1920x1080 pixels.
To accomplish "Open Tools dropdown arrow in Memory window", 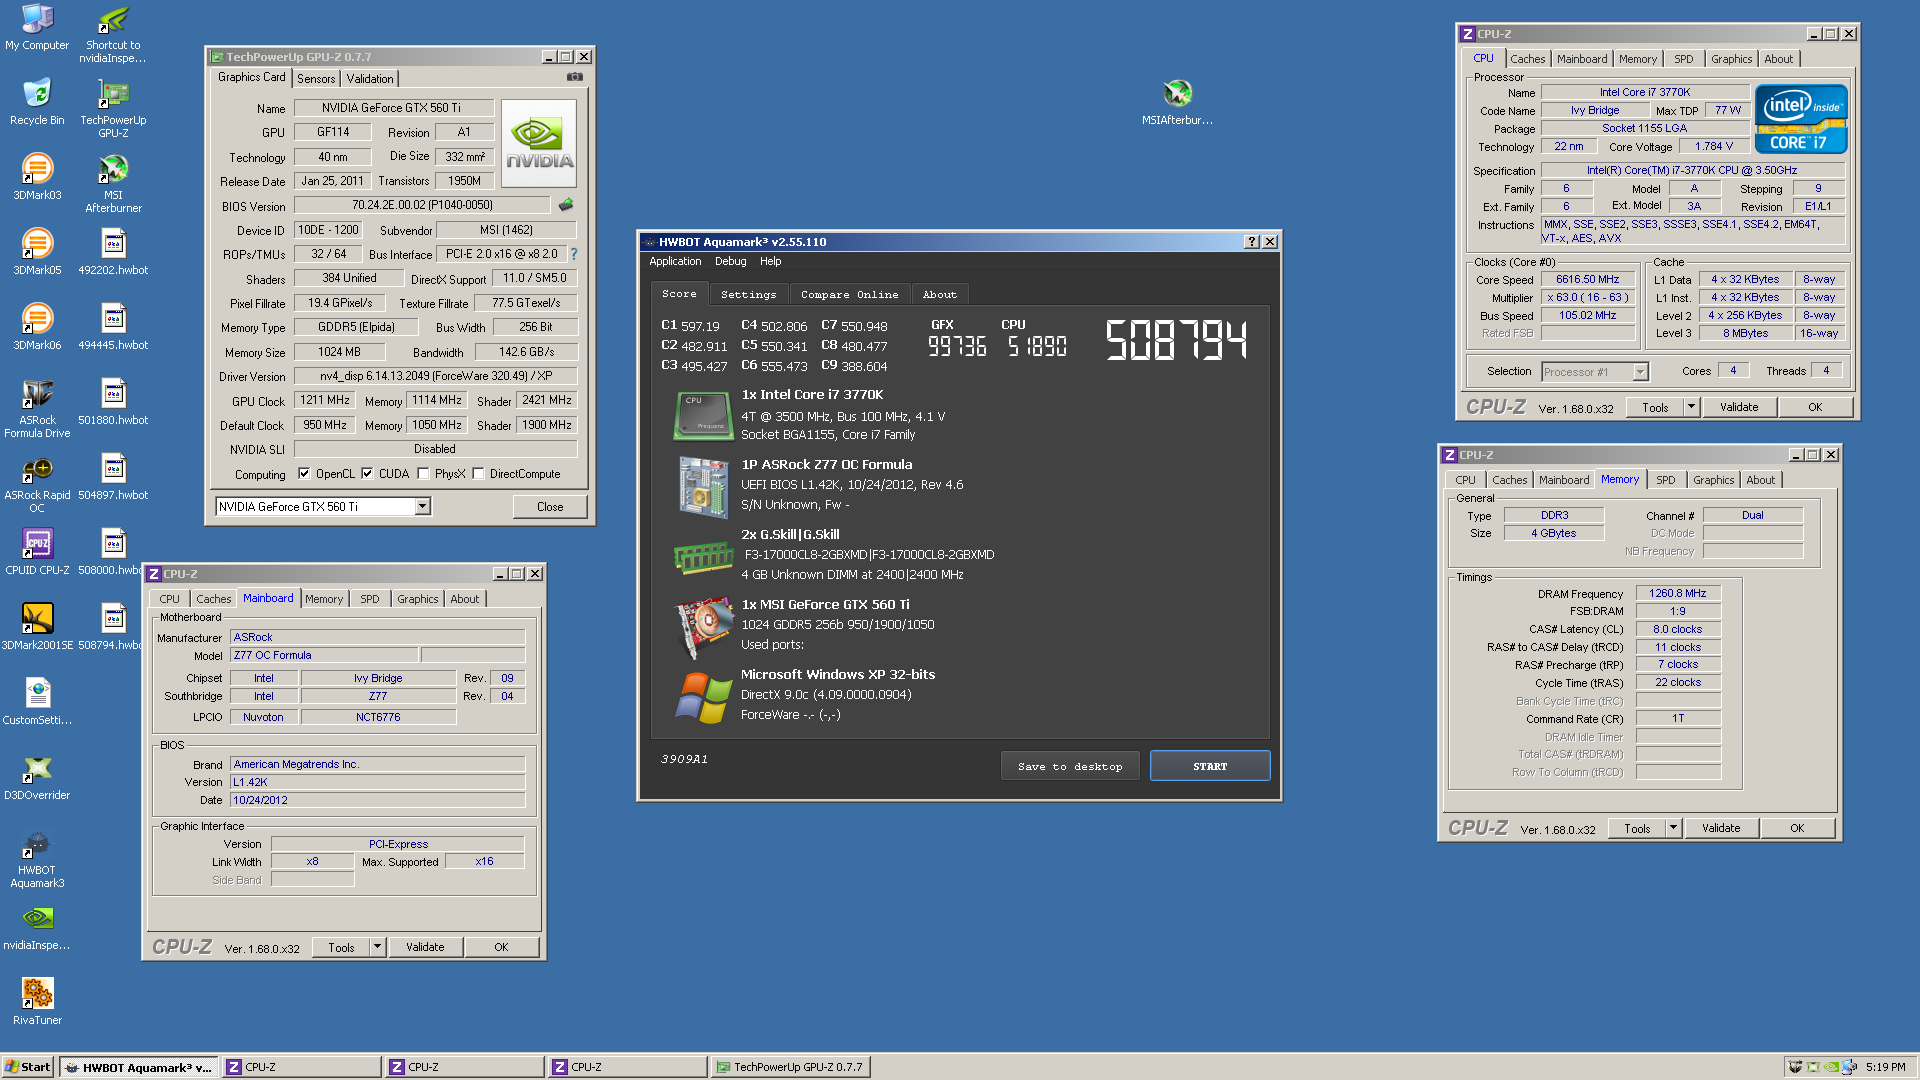I will [x=1673, y=828].
